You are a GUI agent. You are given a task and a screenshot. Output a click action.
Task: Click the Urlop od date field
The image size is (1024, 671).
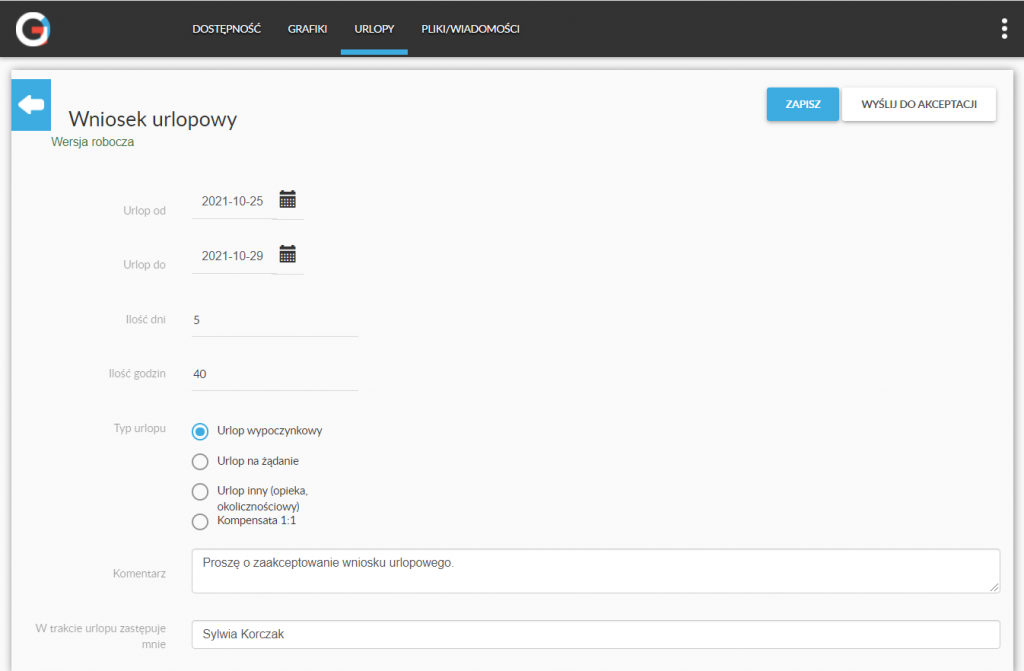[x=232, y=201]
